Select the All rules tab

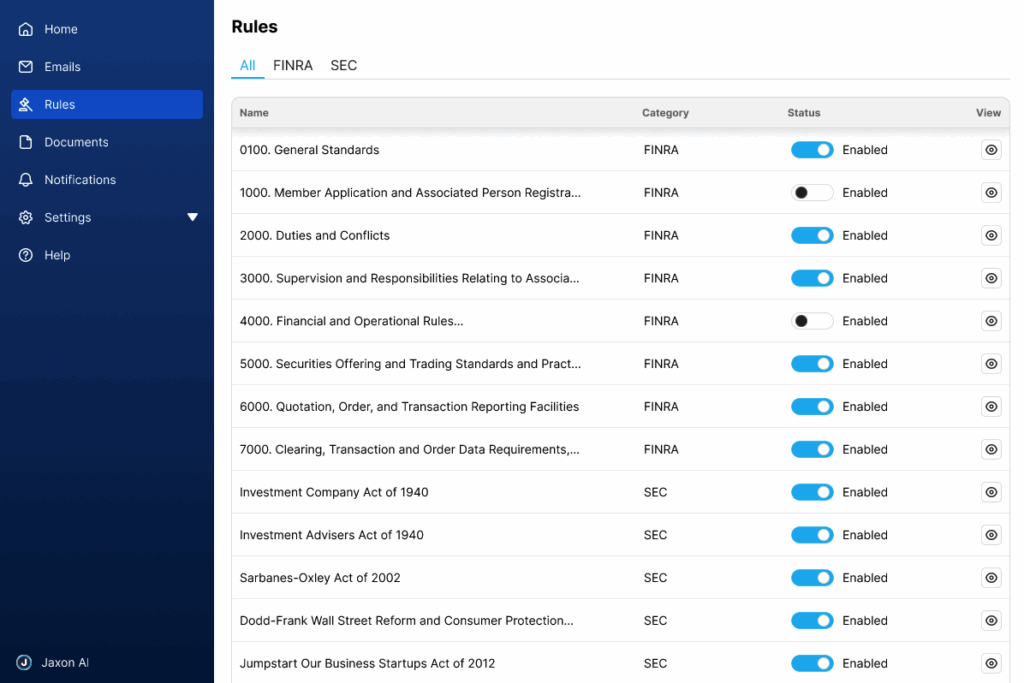pos(248,65)
